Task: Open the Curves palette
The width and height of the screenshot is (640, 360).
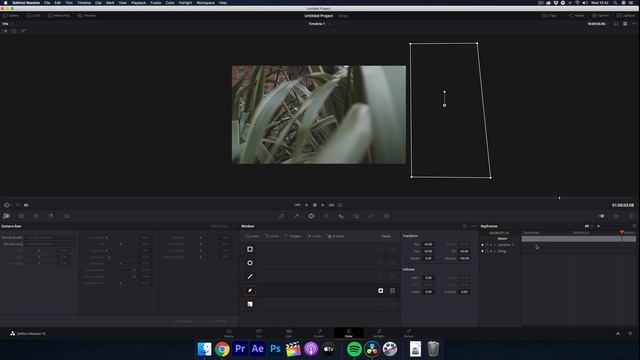Action: [282, 216]
